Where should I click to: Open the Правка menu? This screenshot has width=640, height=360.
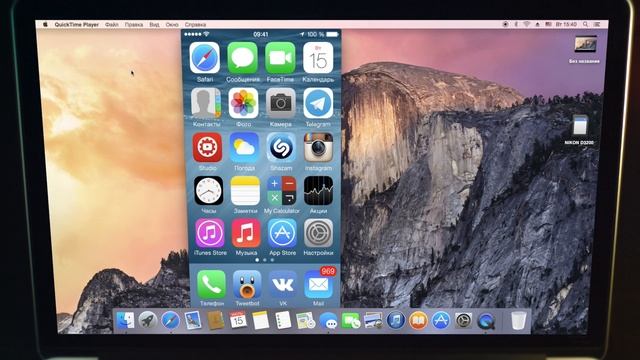coord(134,24)
